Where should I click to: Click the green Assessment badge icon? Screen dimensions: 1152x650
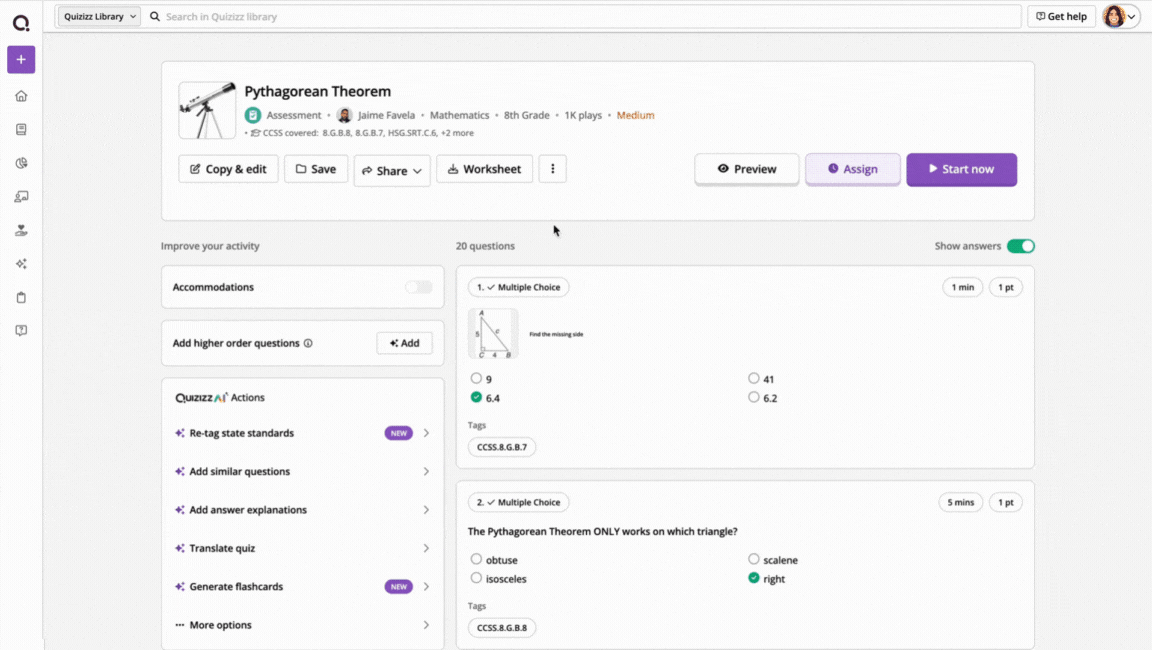pos(253,115)
